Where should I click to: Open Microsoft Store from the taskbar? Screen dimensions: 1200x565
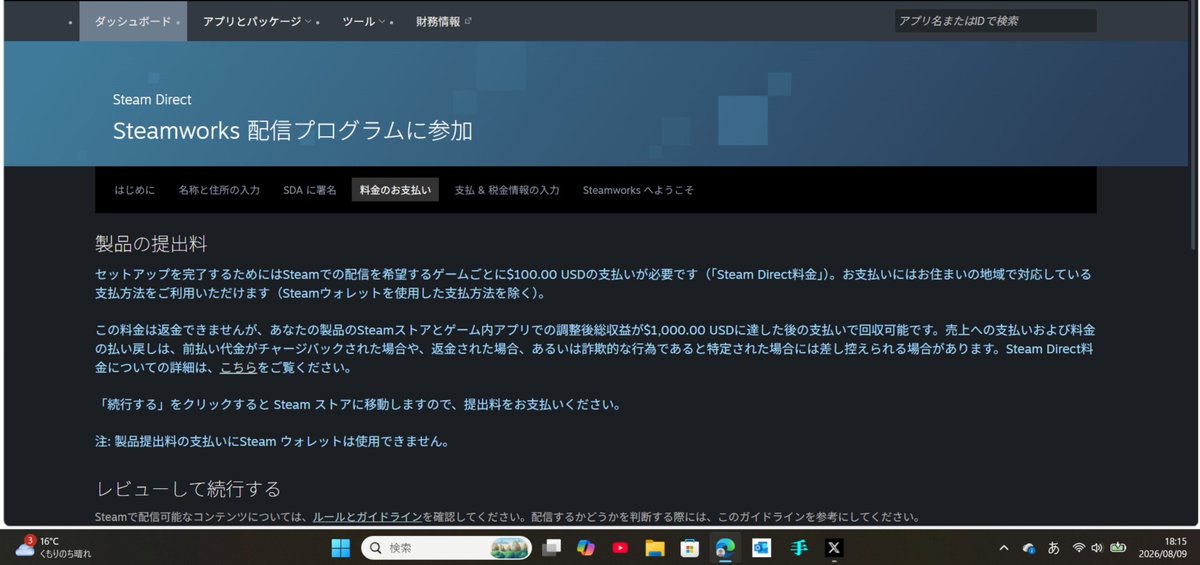click(x=689, y=548)
